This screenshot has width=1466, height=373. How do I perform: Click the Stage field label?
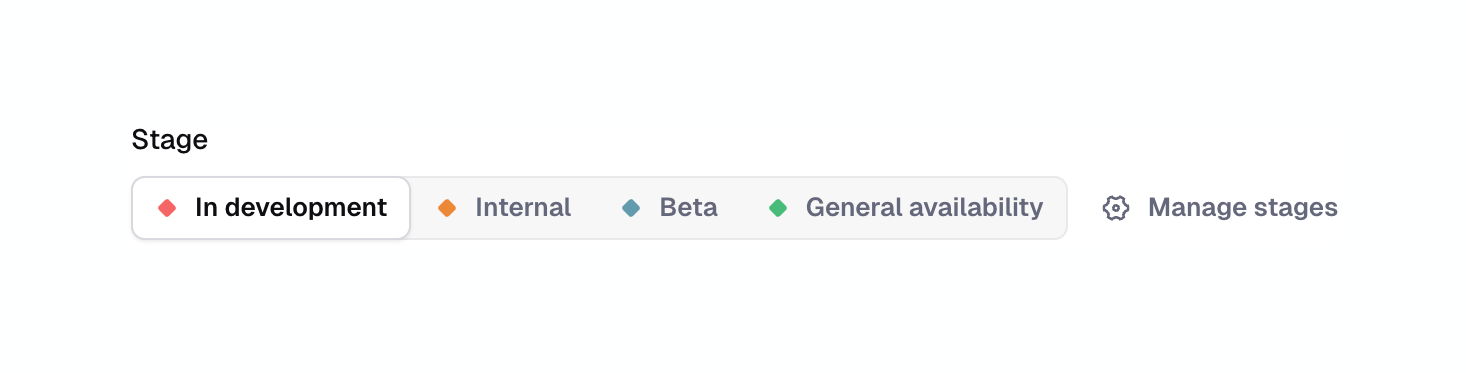coord(170,140)
